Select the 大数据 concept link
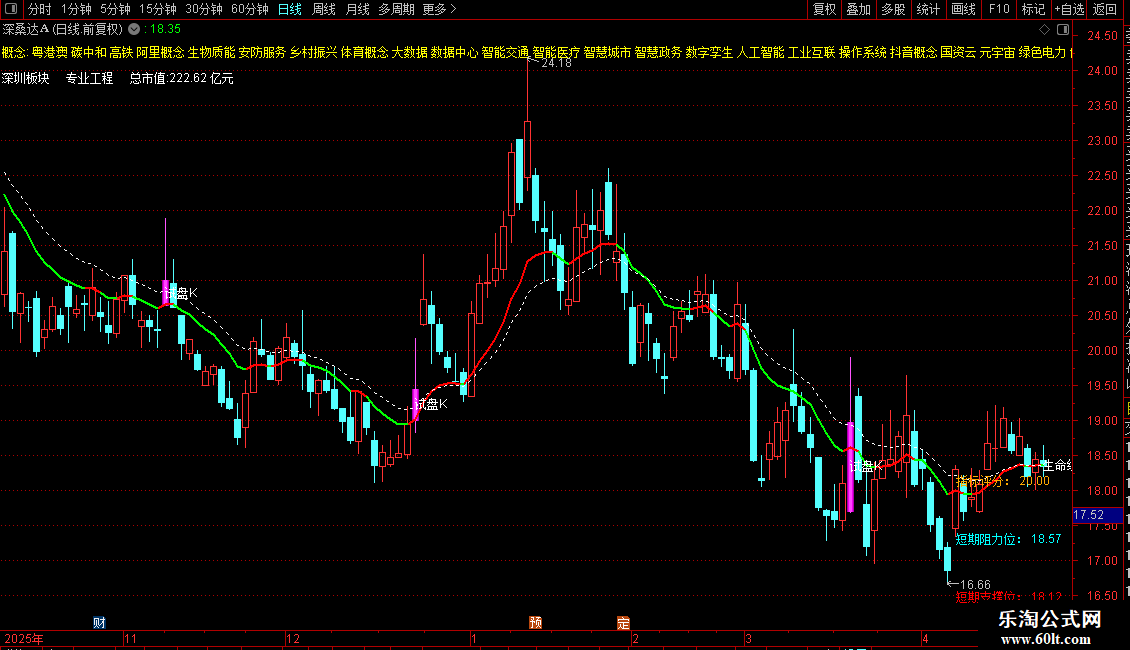1130x650 pixels. point(409,53)
